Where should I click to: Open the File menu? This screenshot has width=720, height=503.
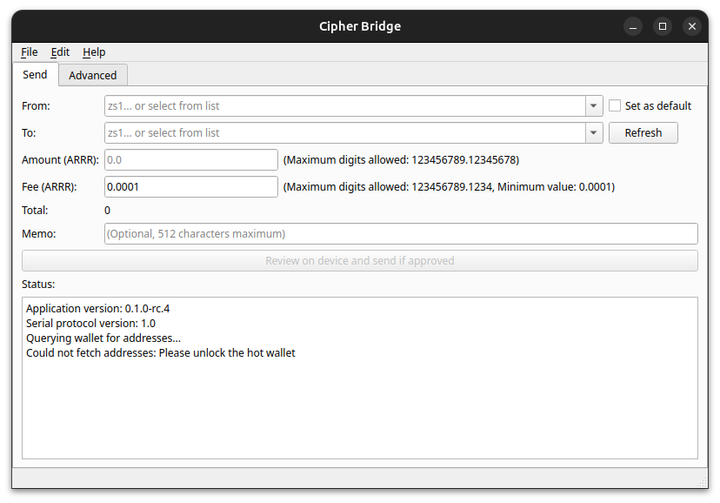(x=29, y=52)
